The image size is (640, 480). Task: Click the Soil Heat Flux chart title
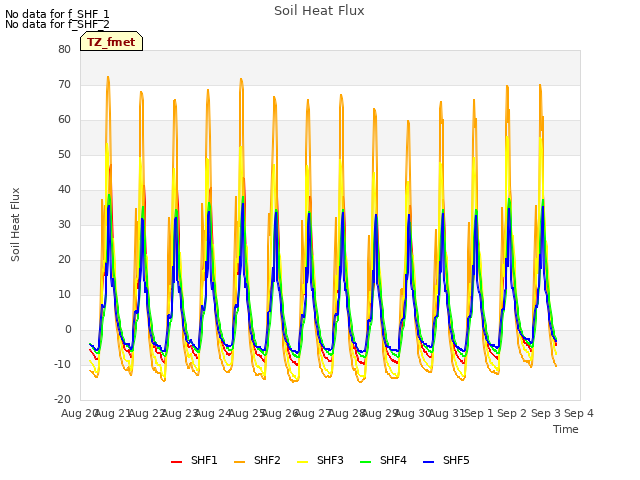(319, 11)
